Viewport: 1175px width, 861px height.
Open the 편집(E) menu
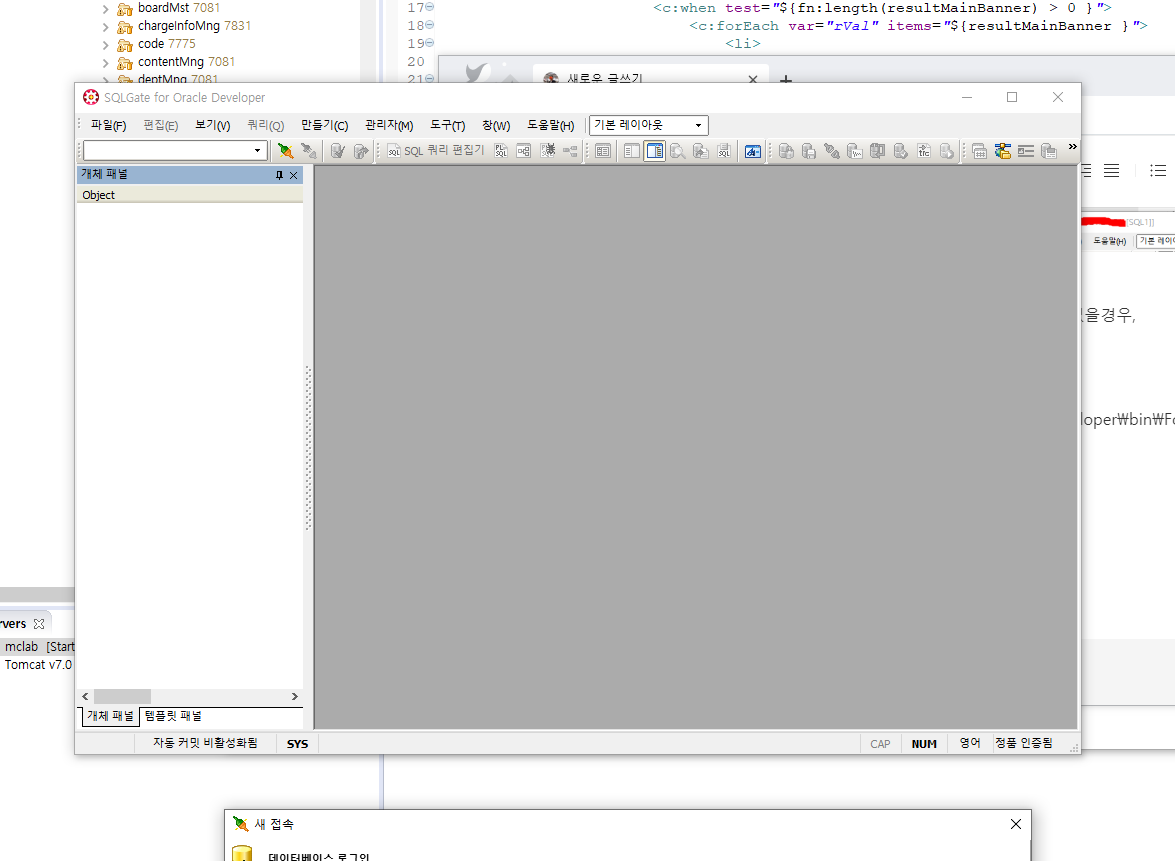pyautogui.click(x=160, y=125)
